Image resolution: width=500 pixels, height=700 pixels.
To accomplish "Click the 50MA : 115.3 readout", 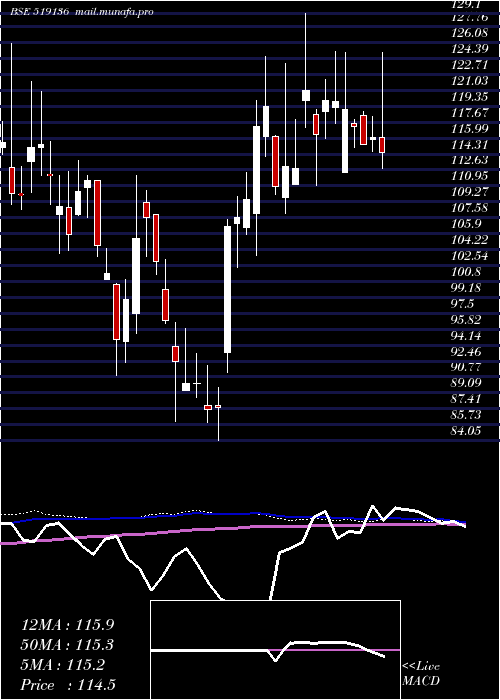I will coord(67,645).
